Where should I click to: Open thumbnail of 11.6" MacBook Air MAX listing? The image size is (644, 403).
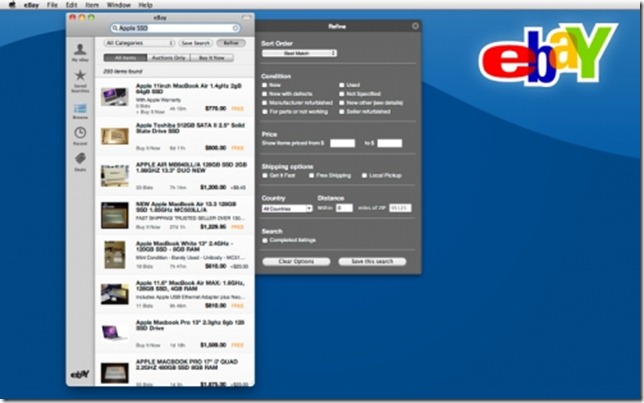[115, 294]
